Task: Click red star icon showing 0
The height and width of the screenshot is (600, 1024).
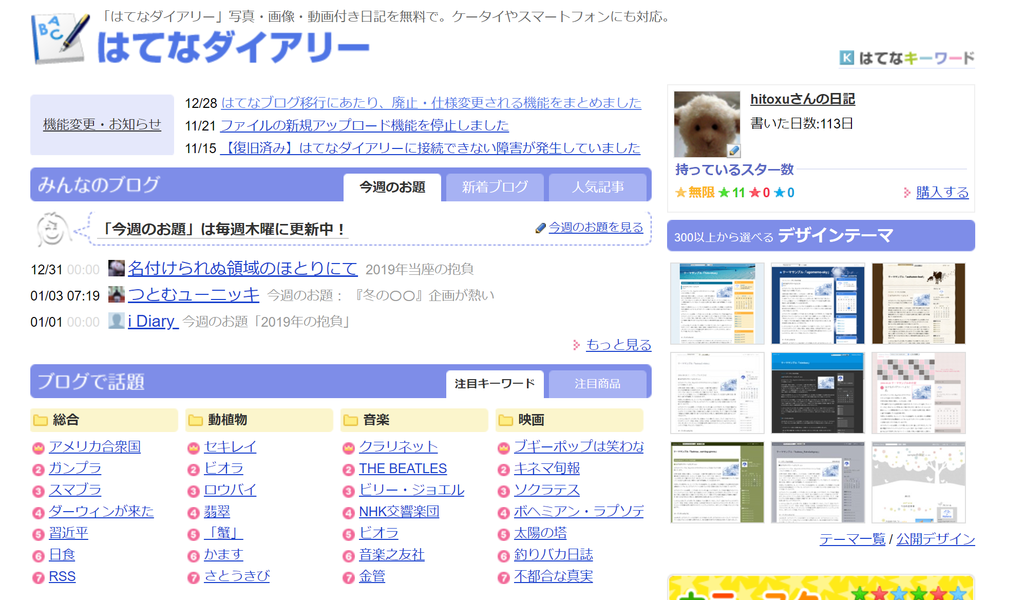Action: (755, 193)
